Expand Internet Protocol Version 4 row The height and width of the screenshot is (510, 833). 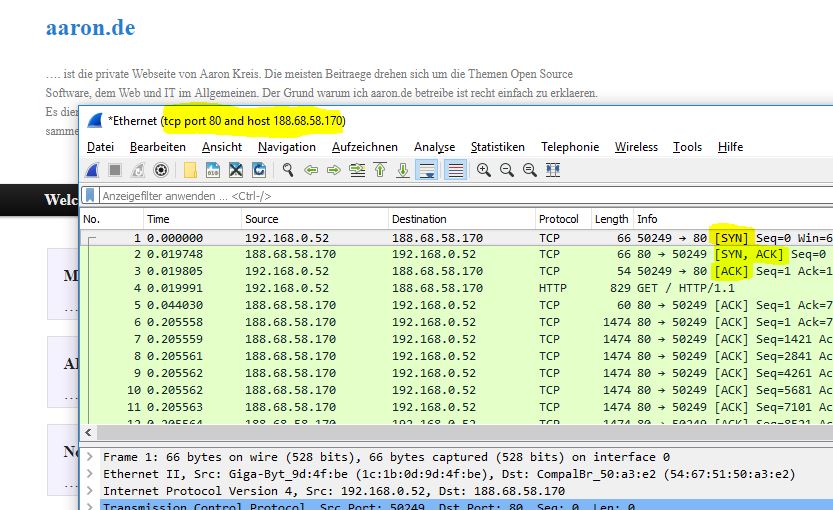(91, 491)
